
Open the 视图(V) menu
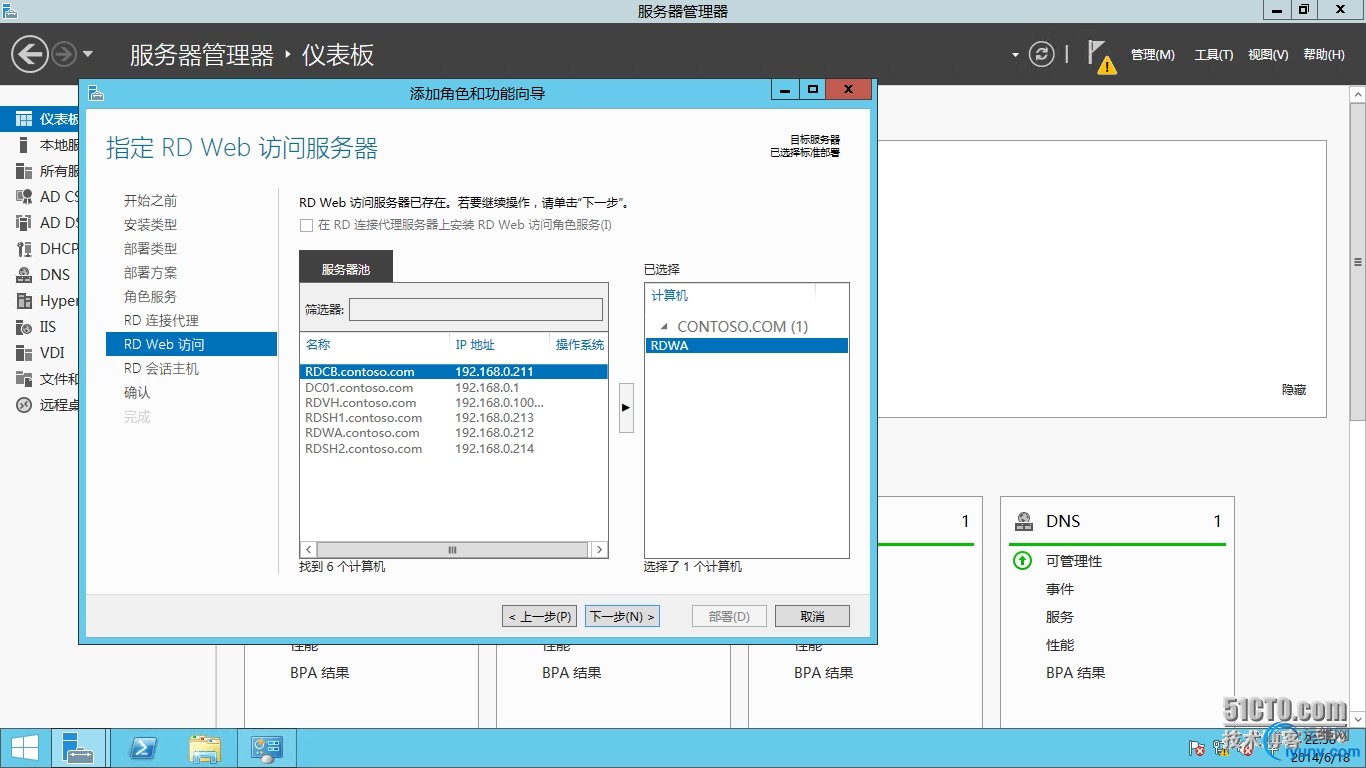pyautogui.click(x=1268, y=55)
